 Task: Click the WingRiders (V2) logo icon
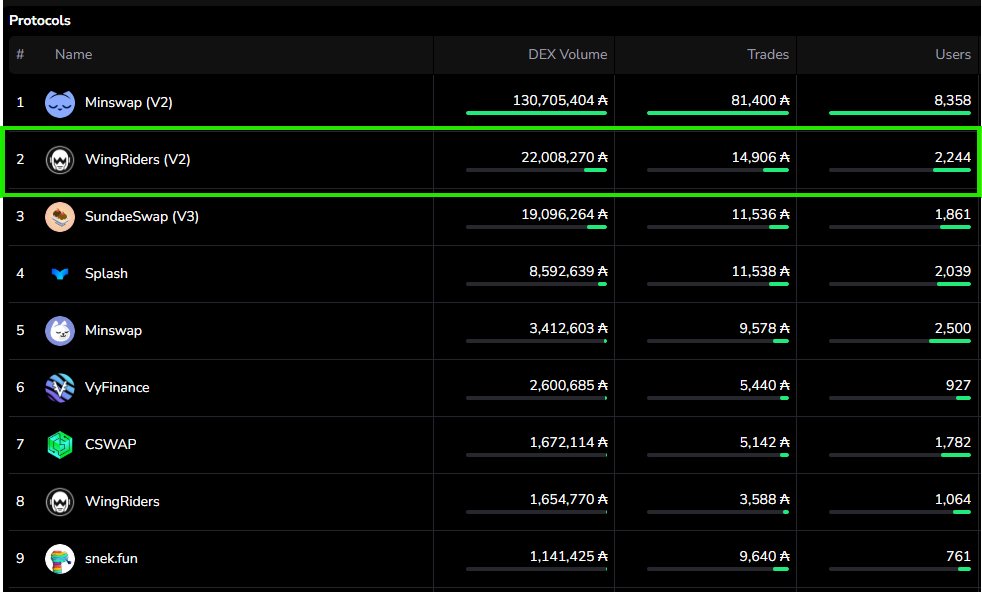click(x=60, y=159)
